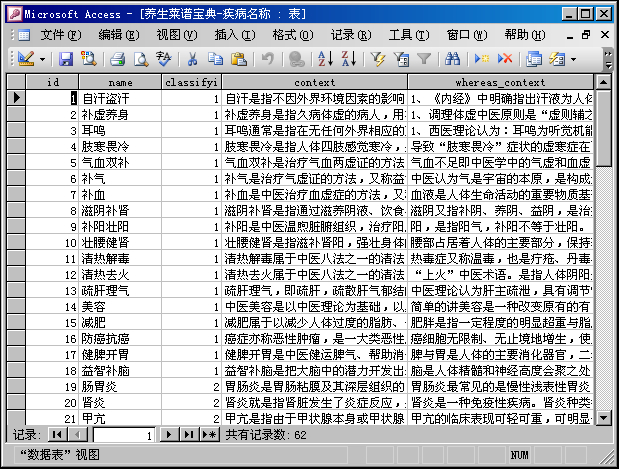Click the Copy icon
The width and height of the screenshot is (619, 469).
point(216,59)
